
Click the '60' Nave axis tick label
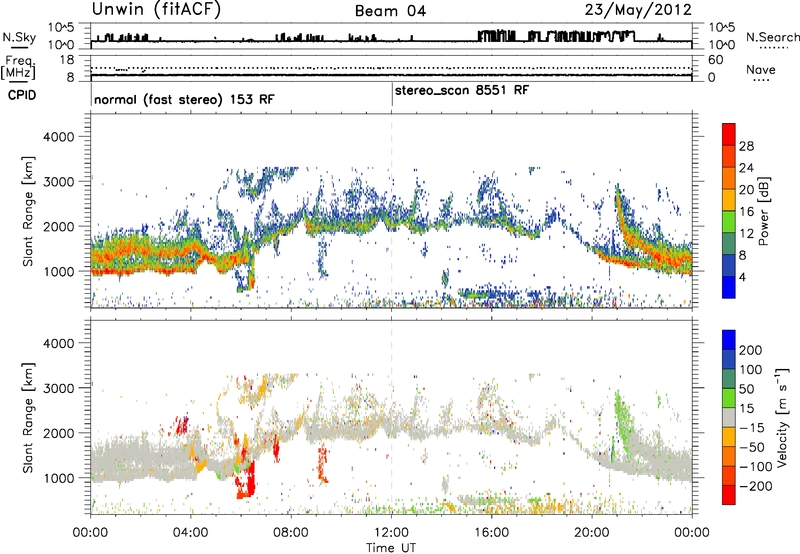pos(715,60)
